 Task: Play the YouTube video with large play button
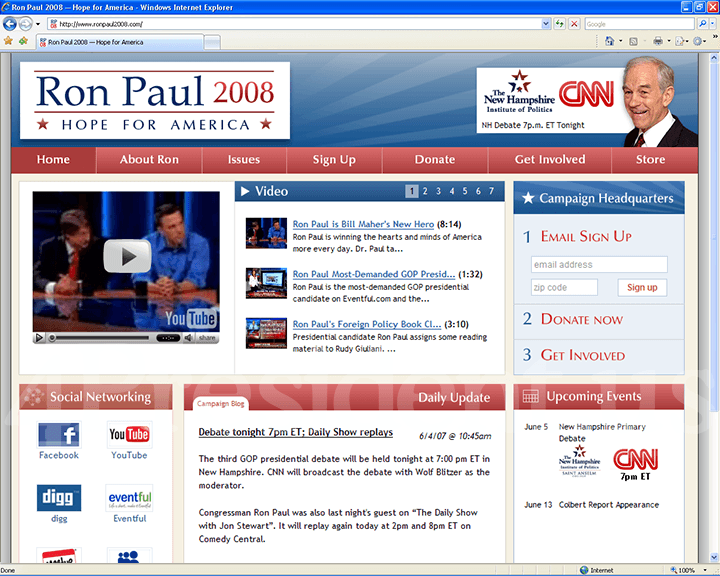tap(127, 256)
